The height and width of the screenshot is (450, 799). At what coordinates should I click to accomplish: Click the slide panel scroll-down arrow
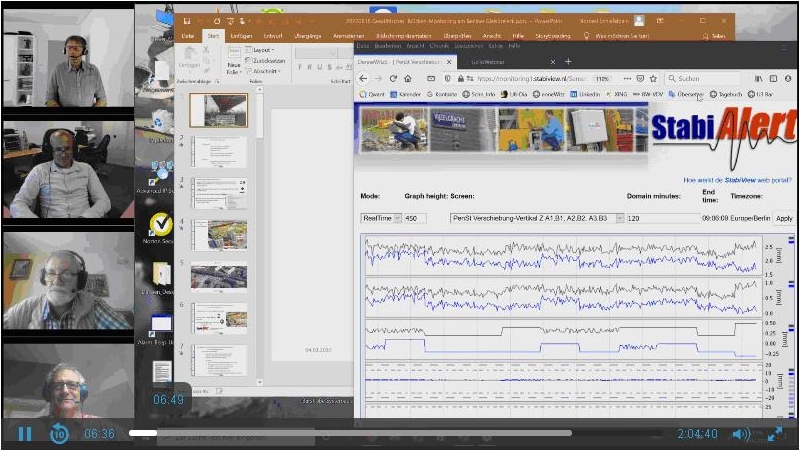pos(259,382)
